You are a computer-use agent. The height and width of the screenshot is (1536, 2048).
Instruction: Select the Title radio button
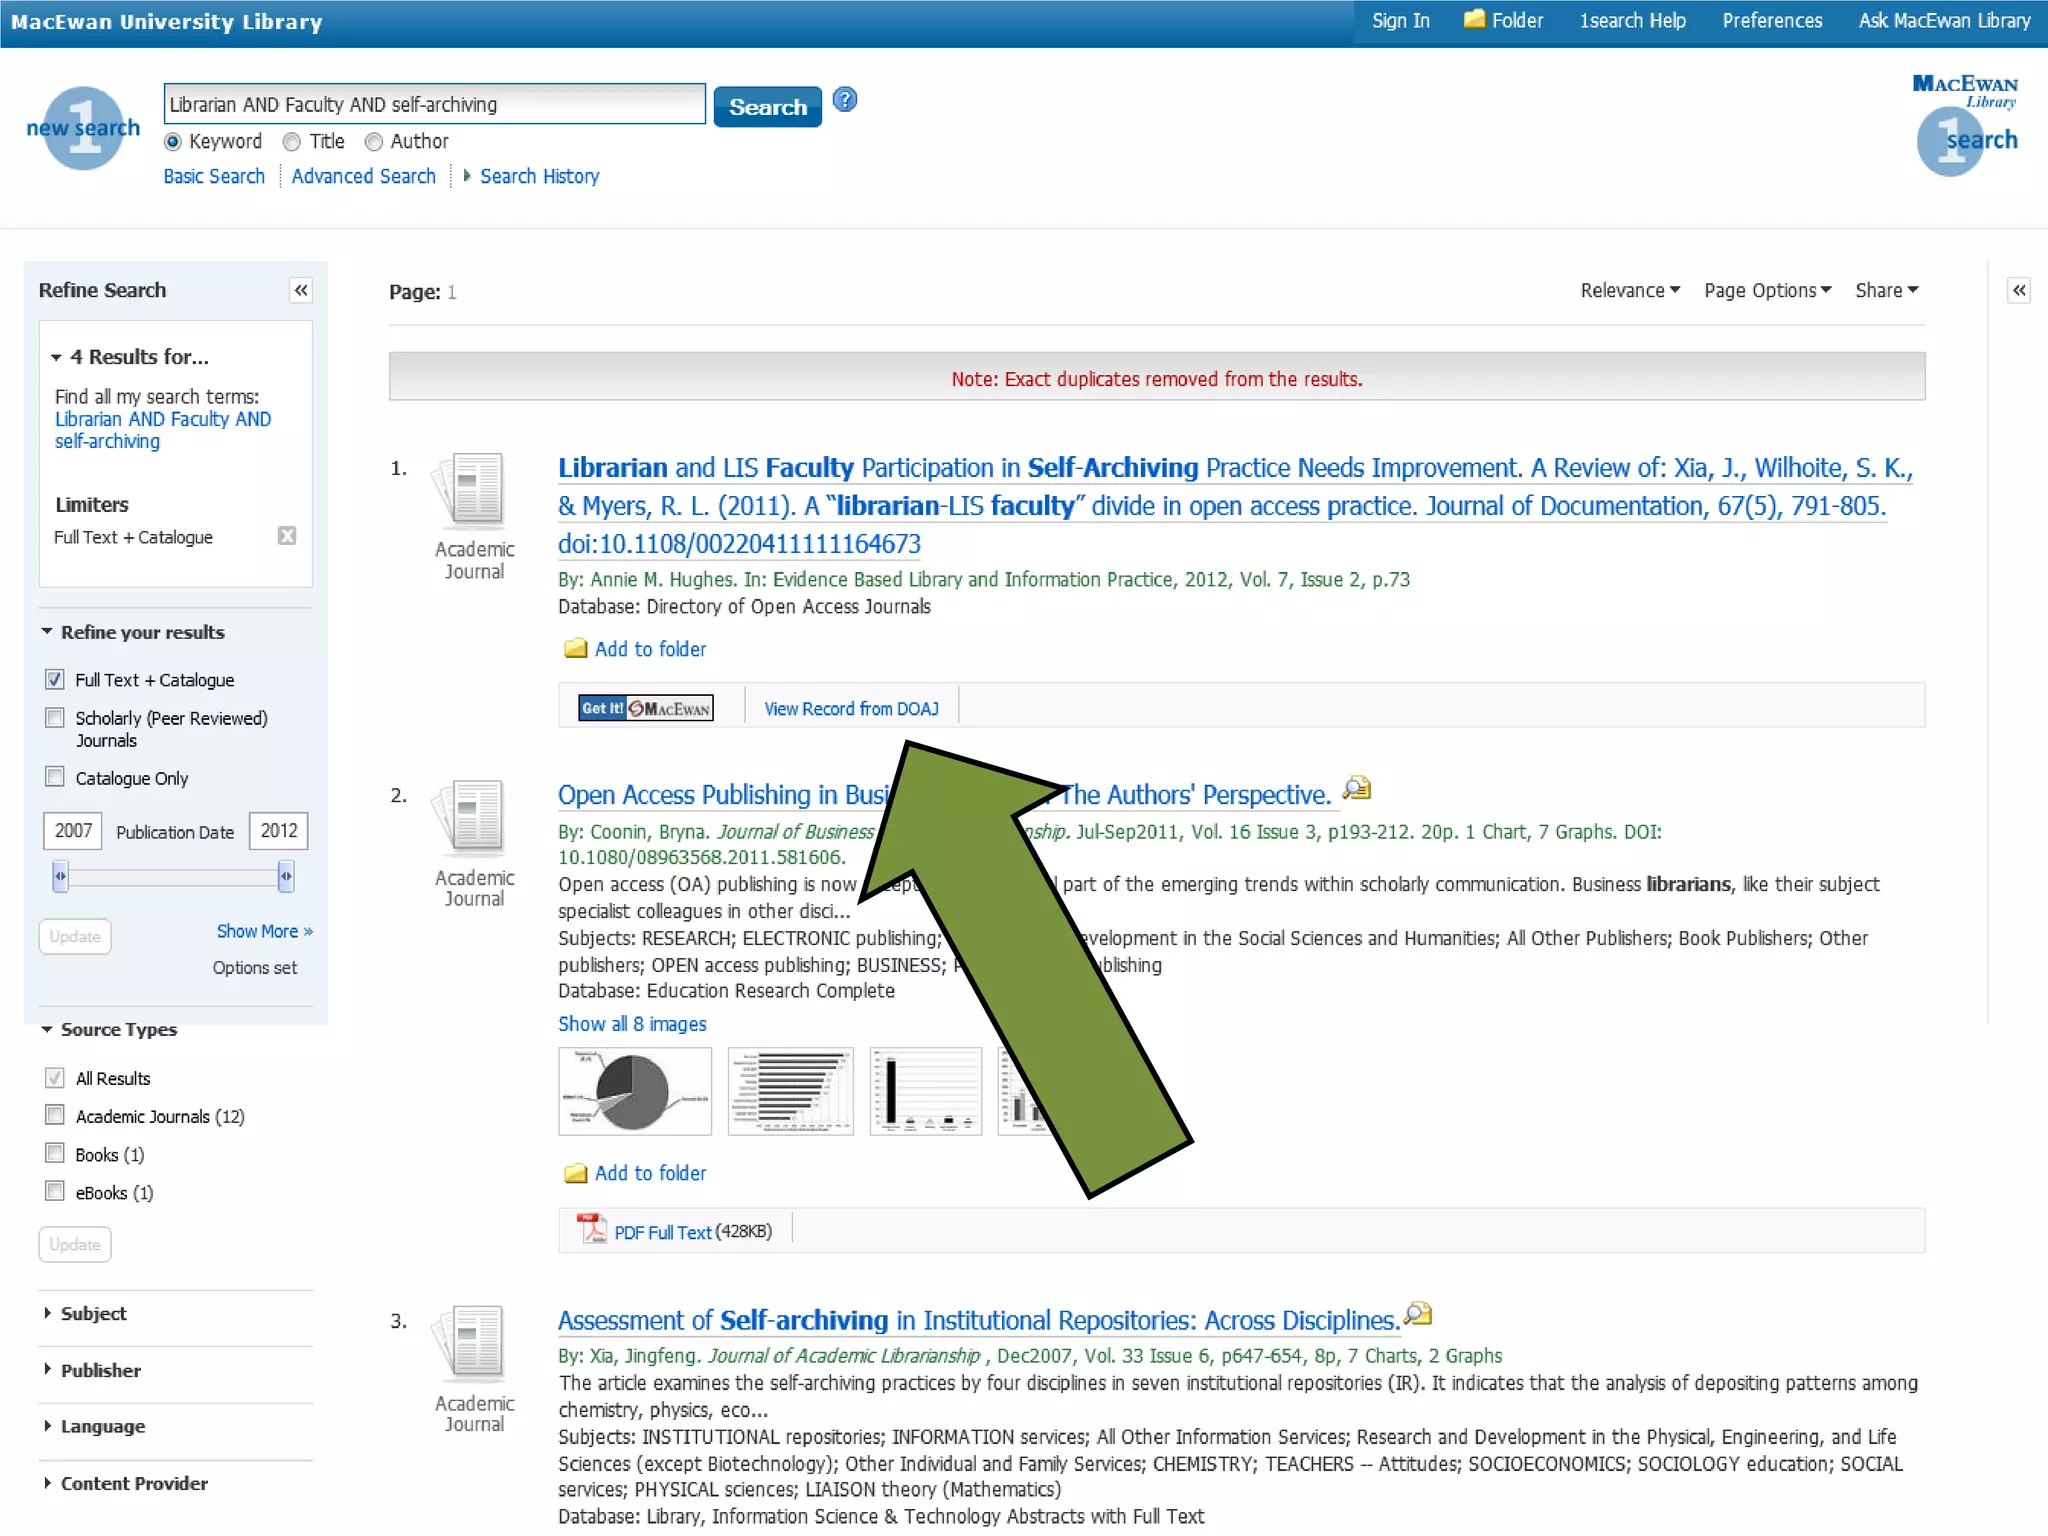pyautogui.click(x=292, y=142)
